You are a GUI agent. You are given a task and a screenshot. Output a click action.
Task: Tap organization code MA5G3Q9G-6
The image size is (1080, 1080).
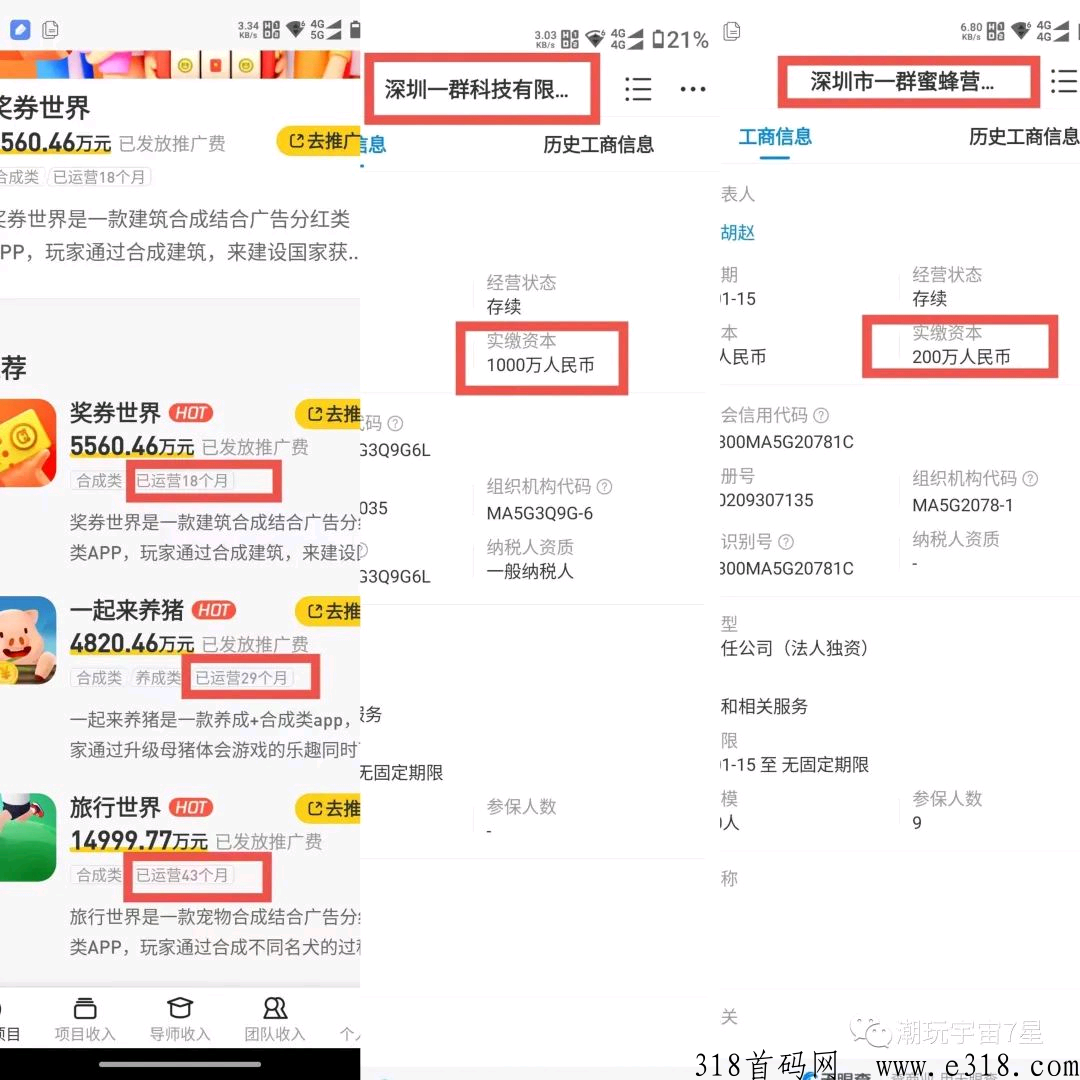[x=540, y=513]
